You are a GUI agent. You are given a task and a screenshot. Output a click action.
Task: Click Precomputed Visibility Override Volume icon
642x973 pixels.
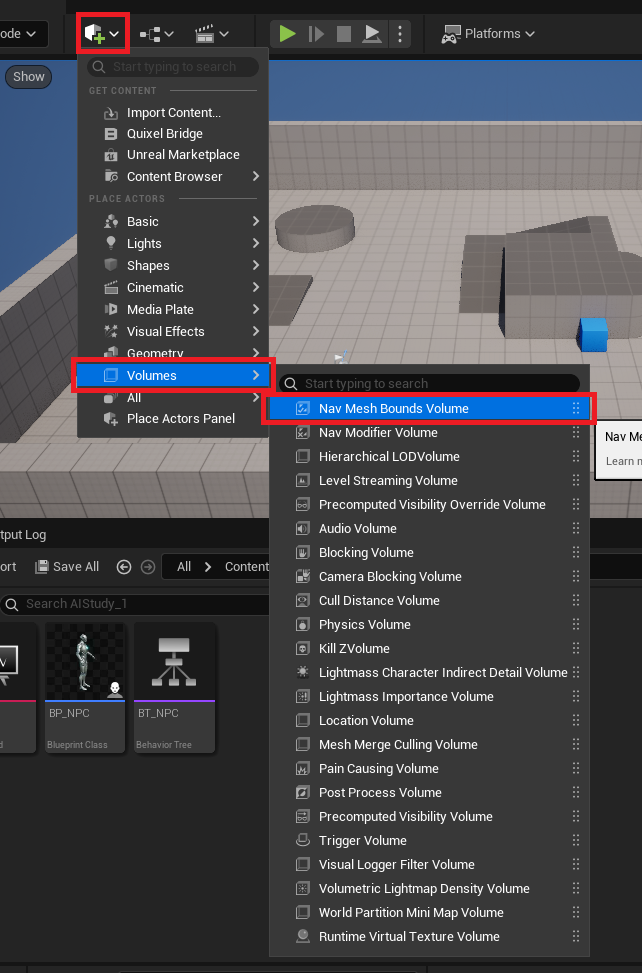(302, 504)
